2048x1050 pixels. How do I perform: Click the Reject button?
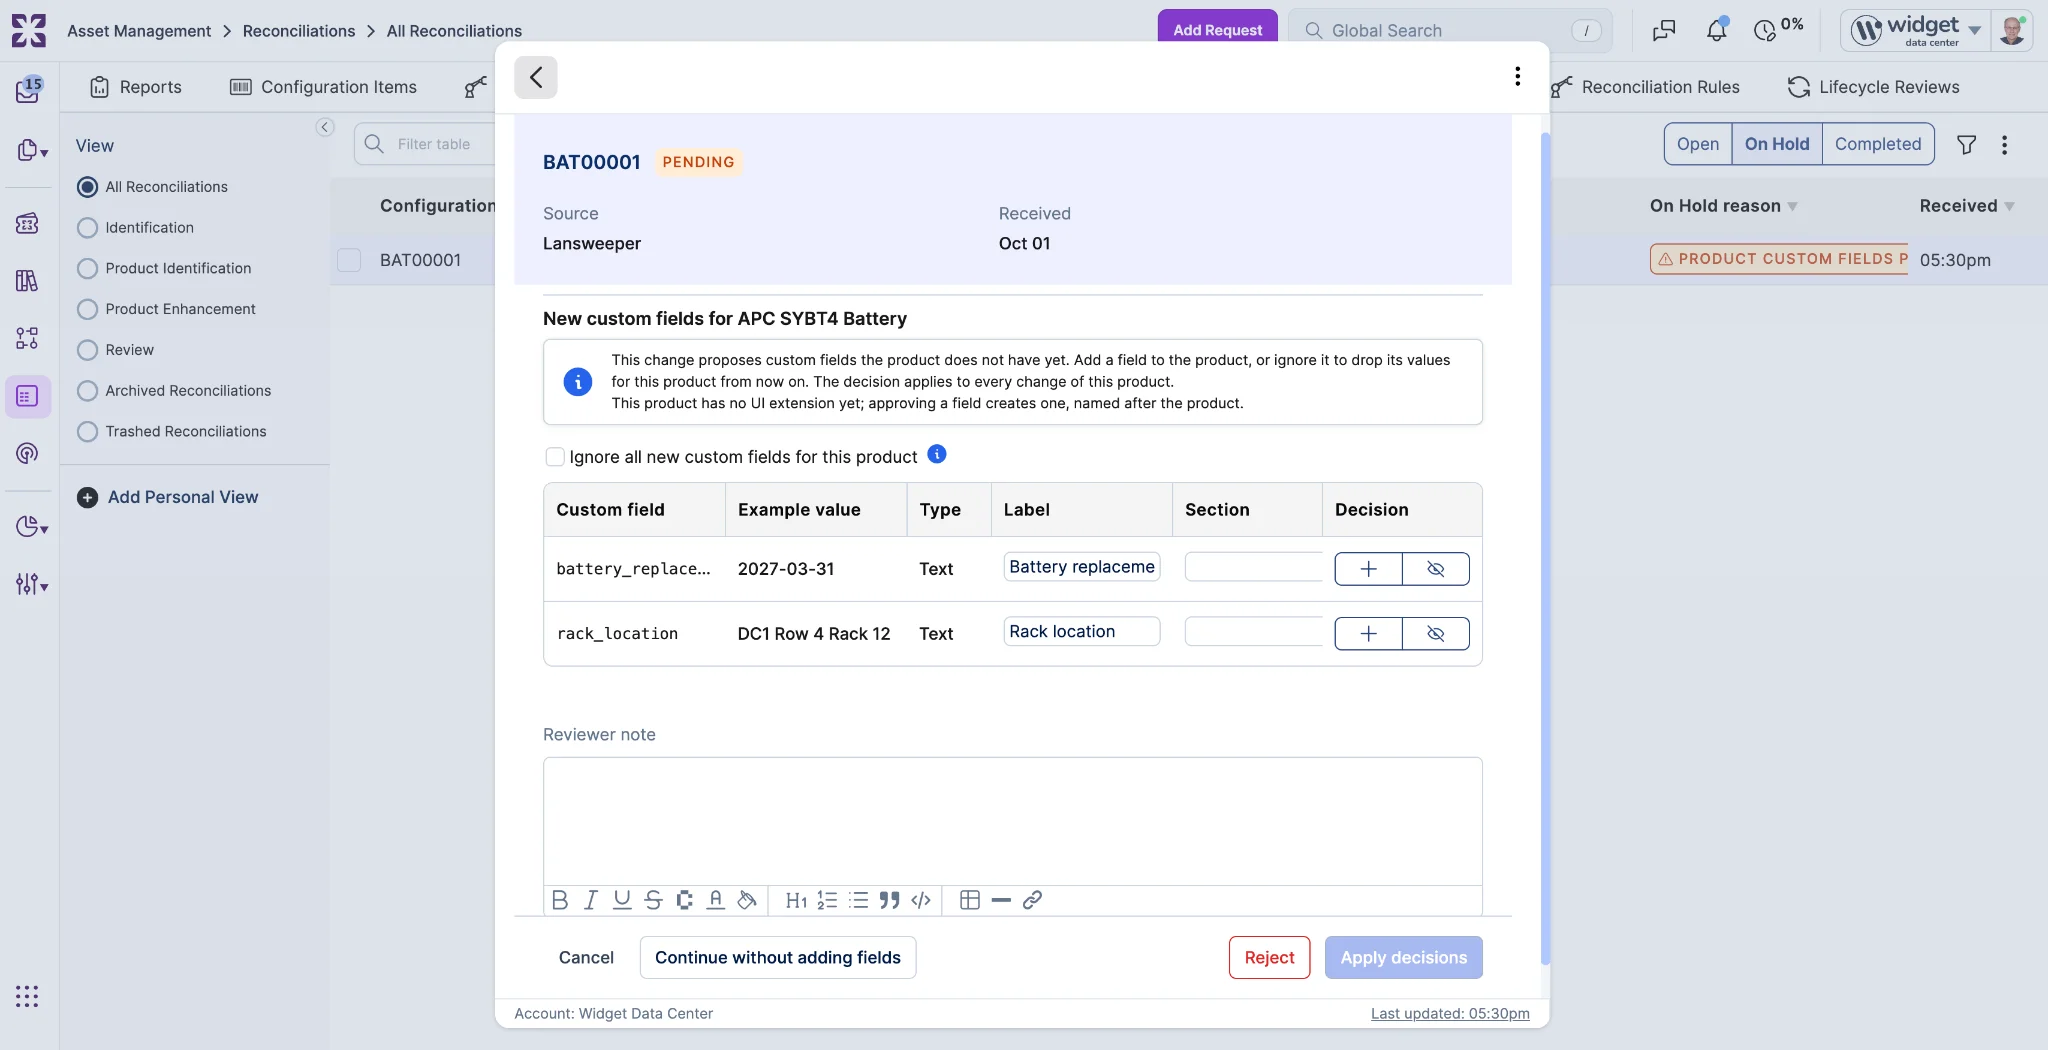pos(1269,958)
